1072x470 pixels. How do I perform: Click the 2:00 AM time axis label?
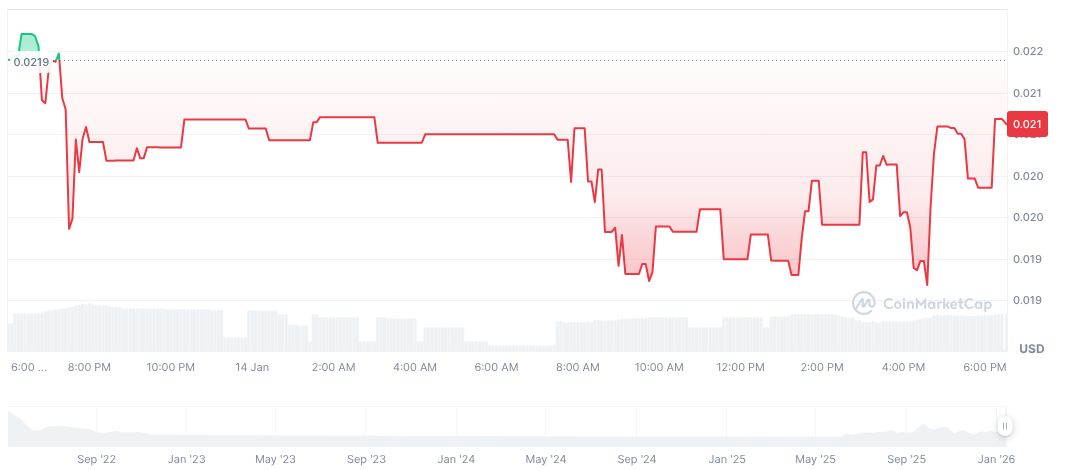[333, 367]
